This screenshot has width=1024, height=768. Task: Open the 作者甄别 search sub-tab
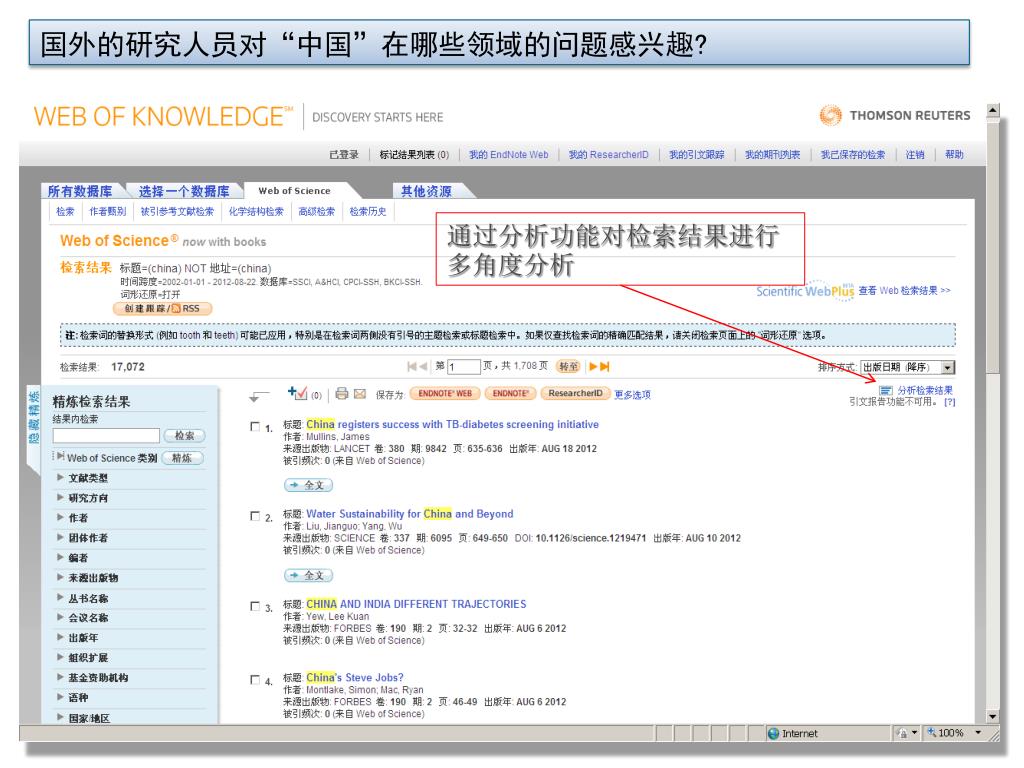coord(108,212)
